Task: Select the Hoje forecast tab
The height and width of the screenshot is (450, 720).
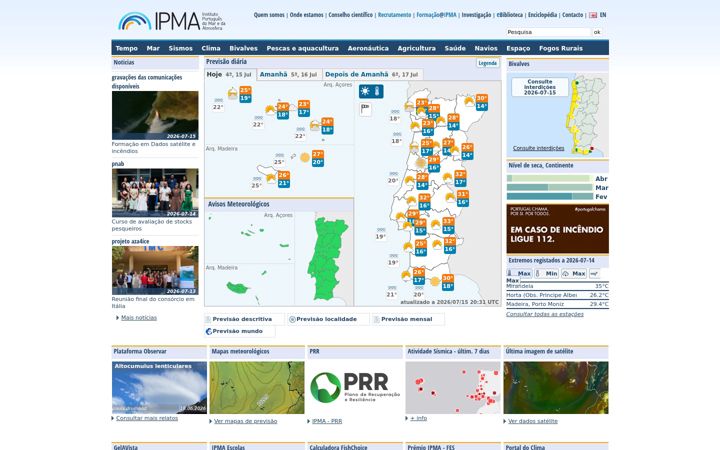Action: 230,74
